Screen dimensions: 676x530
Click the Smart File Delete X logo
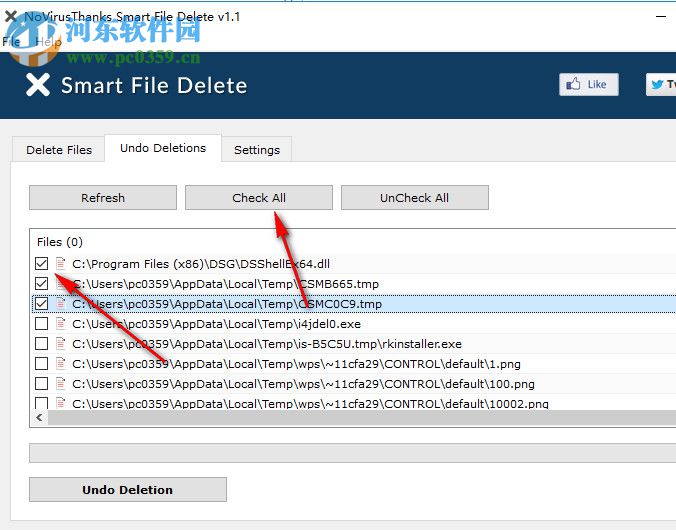(38, 85)
